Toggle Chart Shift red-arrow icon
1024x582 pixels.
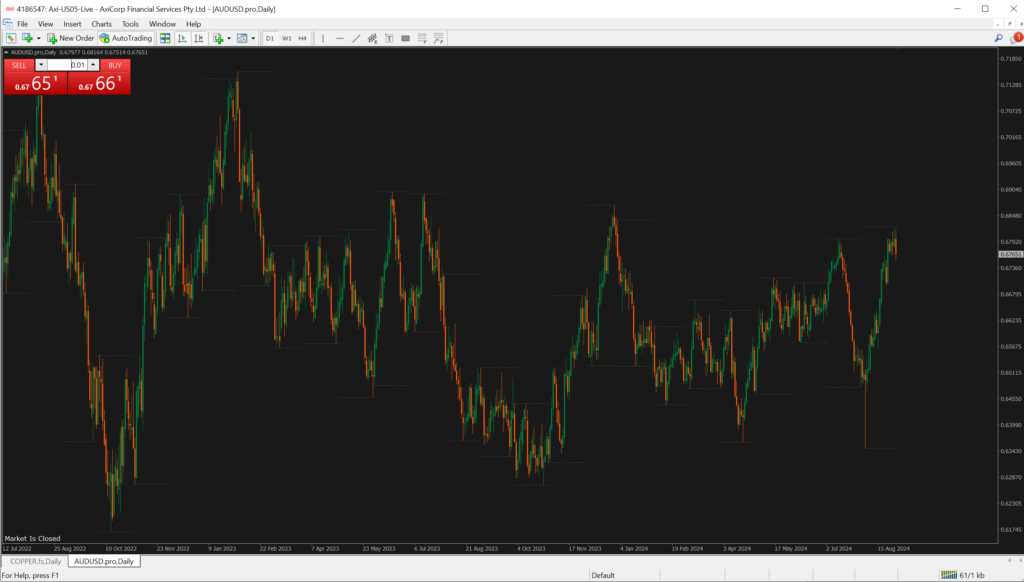[x=199, y=39]
